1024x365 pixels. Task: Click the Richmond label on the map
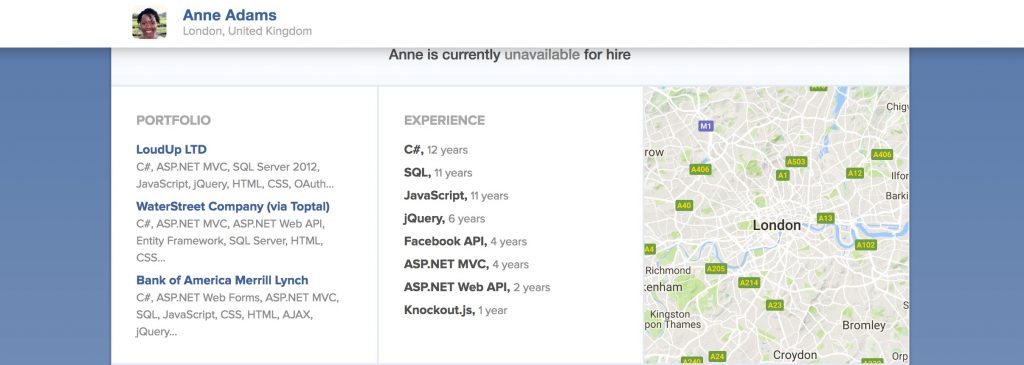tap(668, 270)
